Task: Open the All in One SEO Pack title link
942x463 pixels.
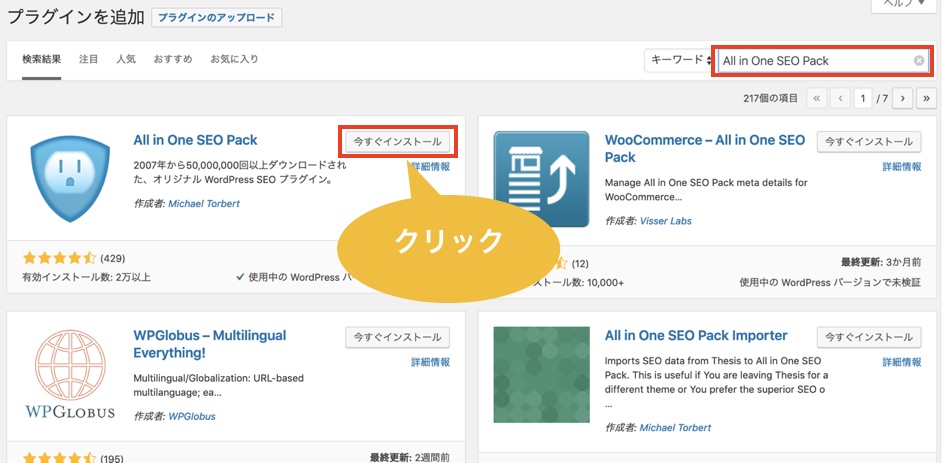Action: 195,141
